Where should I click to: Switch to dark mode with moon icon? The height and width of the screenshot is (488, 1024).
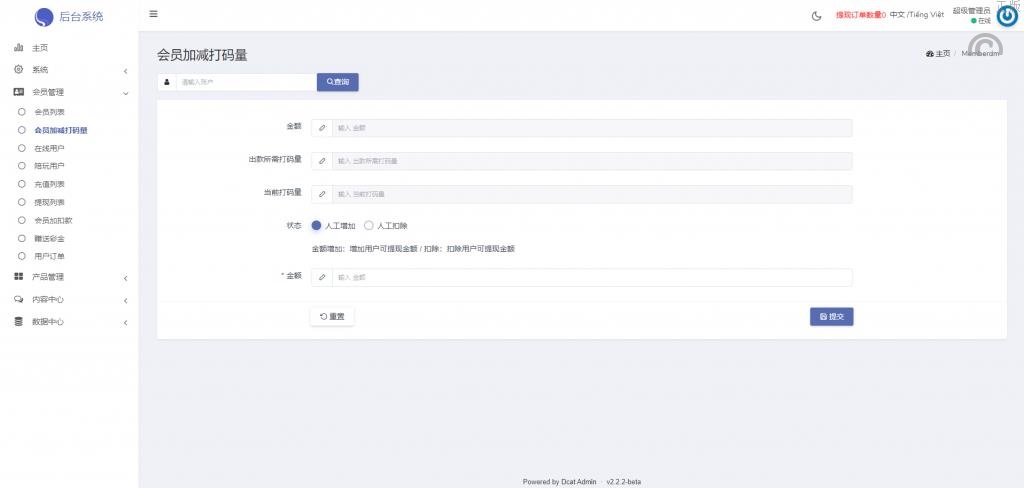[817, 15]
